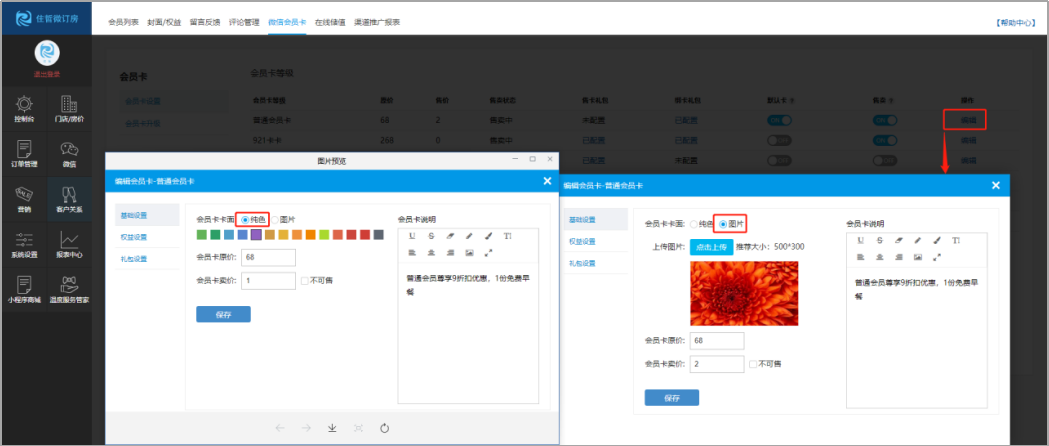Click 保存 button in the right dialog

[x=671, y=398]
